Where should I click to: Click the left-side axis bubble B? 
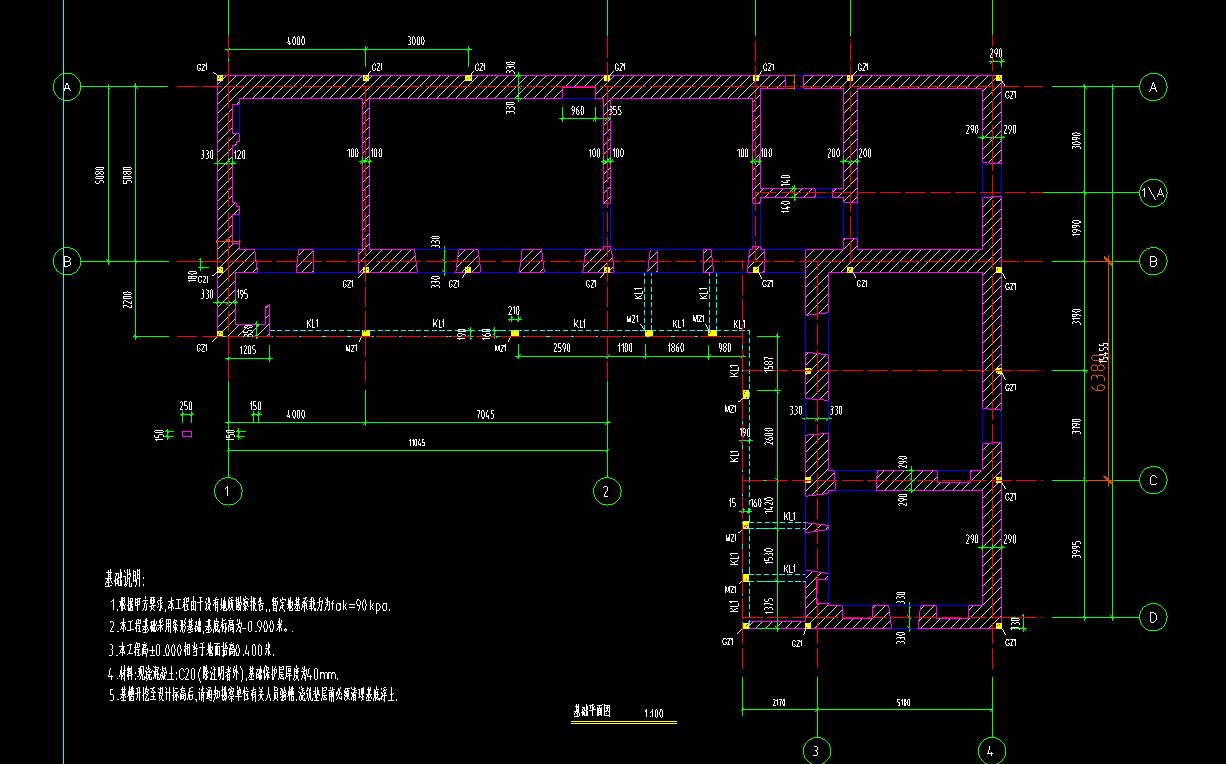coord(66,262)
